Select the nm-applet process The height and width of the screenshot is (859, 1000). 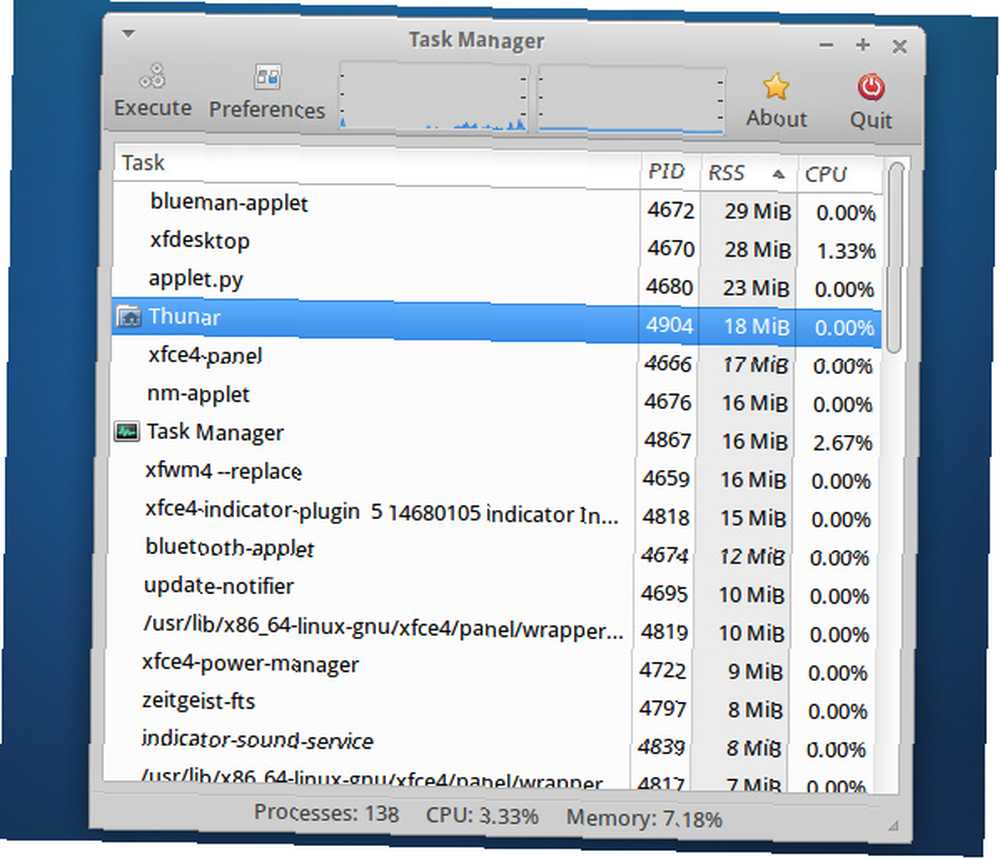coord(198,393)
